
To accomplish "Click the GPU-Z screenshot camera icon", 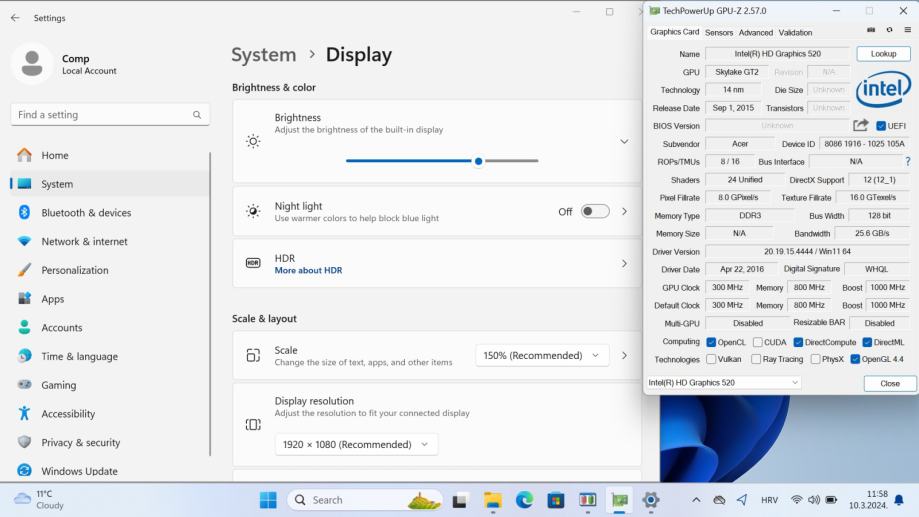I will 871,31.
